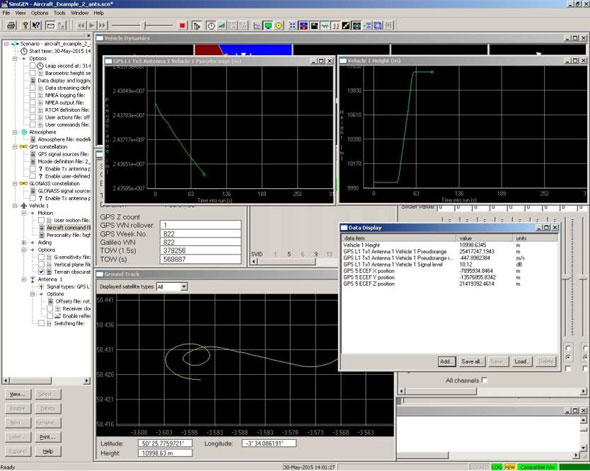Click the View button below the scenario tree

point(18,394)
